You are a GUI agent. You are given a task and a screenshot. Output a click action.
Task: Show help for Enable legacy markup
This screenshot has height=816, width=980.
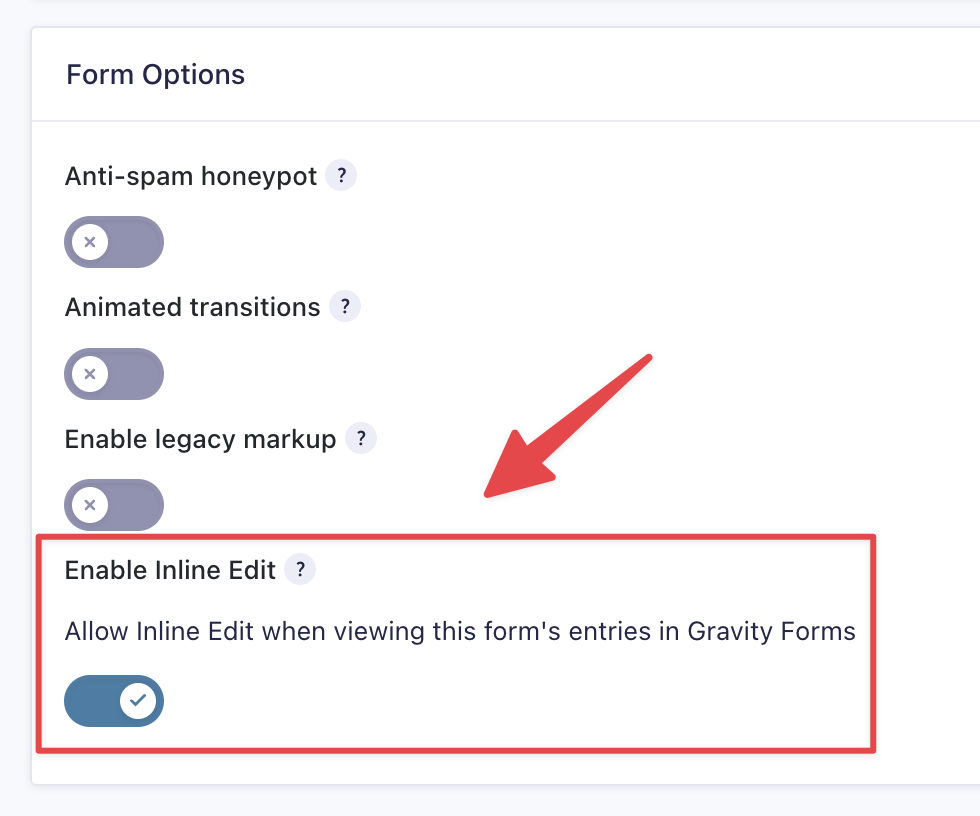(x=361, y=439)
